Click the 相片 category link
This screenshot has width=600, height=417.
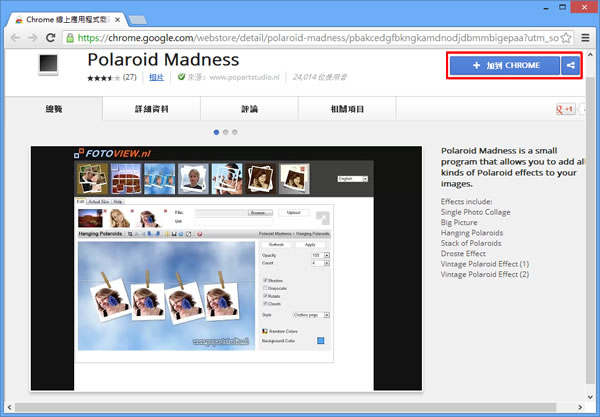(x=157, y=77)
